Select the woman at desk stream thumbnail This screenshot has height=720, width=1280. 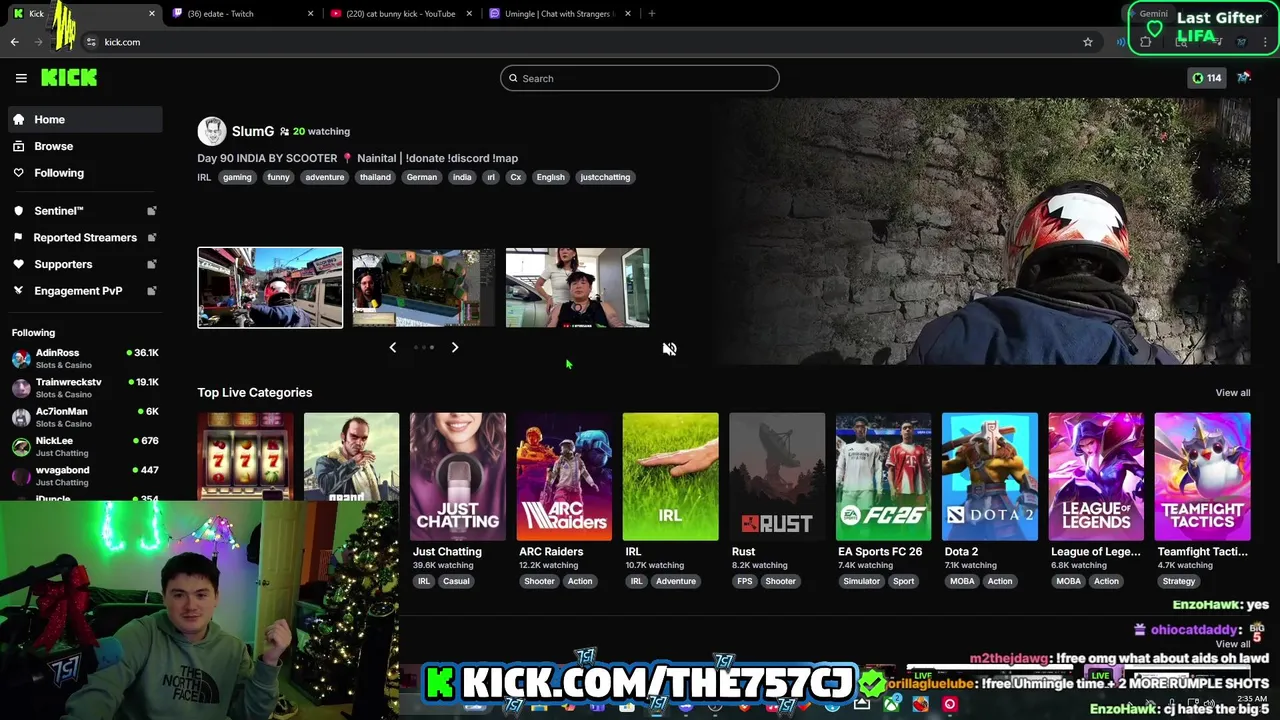click(x=577, y=288)
